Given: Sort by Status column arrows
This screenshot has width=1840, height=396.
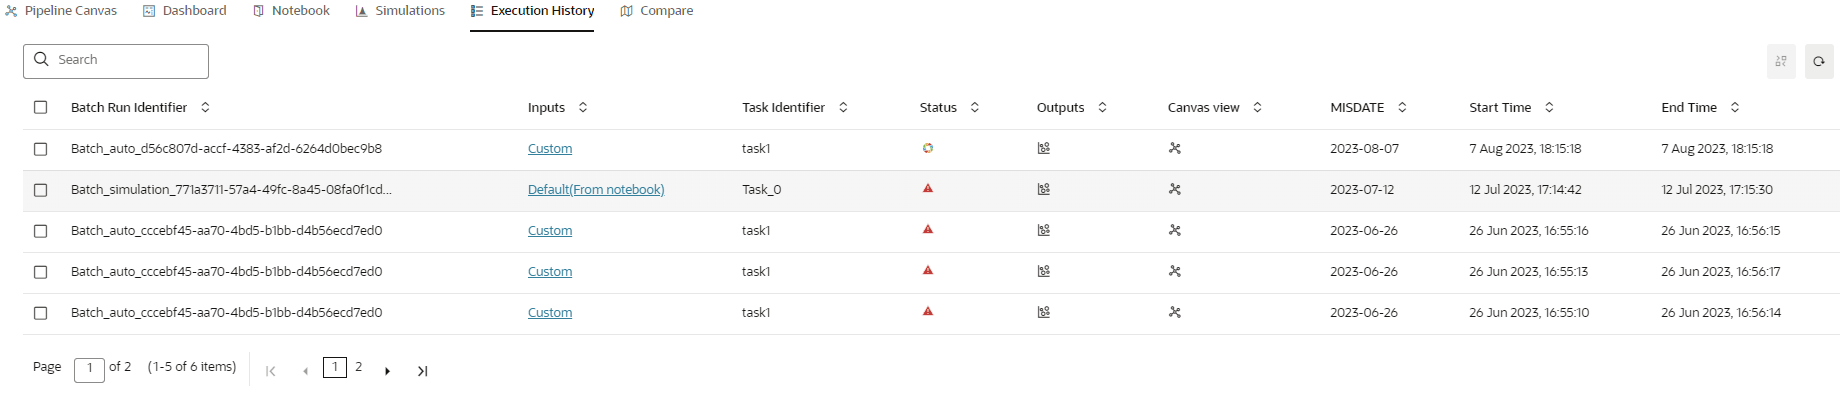Looking at the screenshot, I should (975, 107).
